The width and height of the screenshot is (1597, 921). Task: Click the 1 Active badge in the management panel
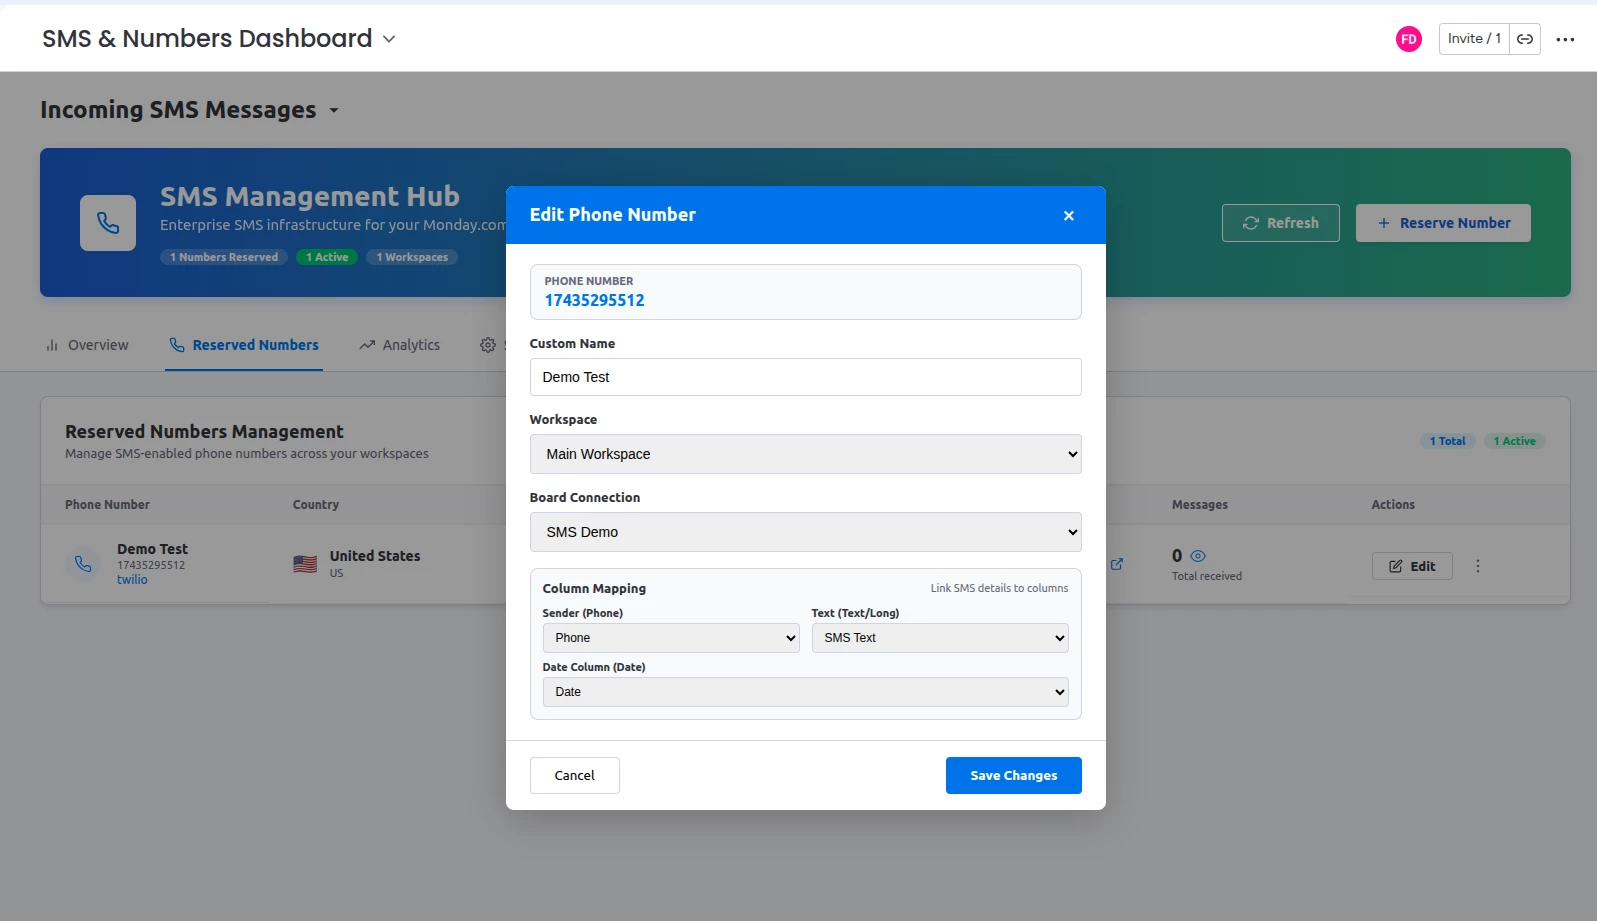tap(1515, 441)
